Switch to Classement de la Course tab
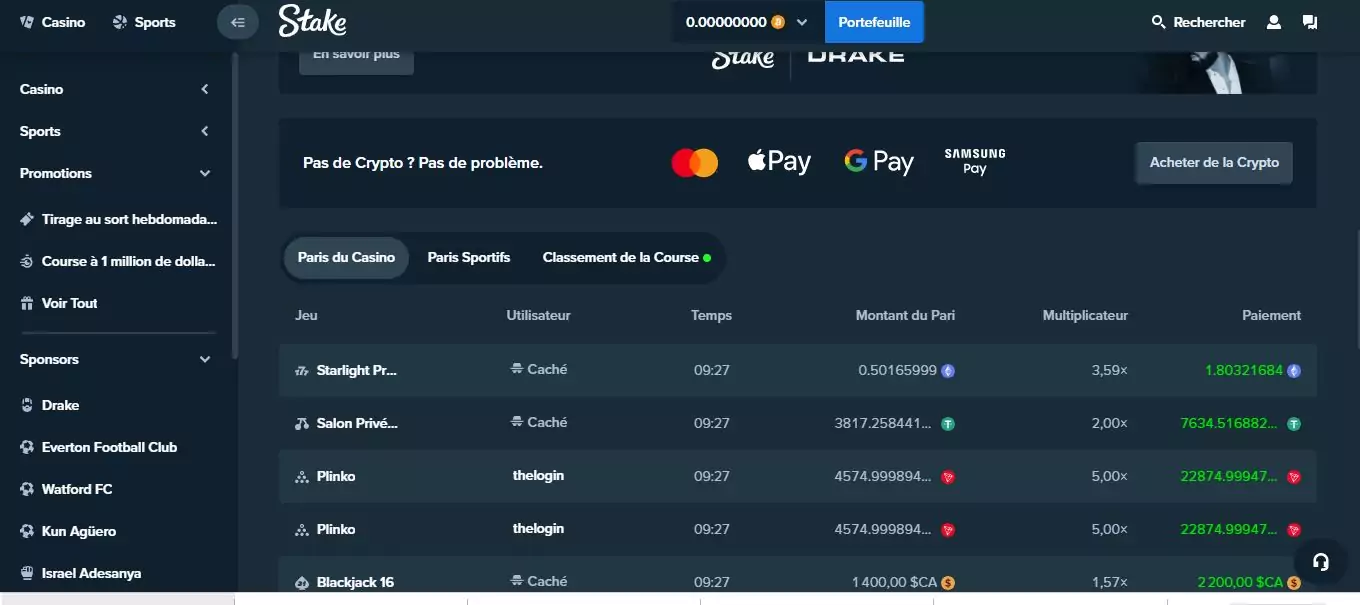 pyautogui.click(x=627, y=257)
